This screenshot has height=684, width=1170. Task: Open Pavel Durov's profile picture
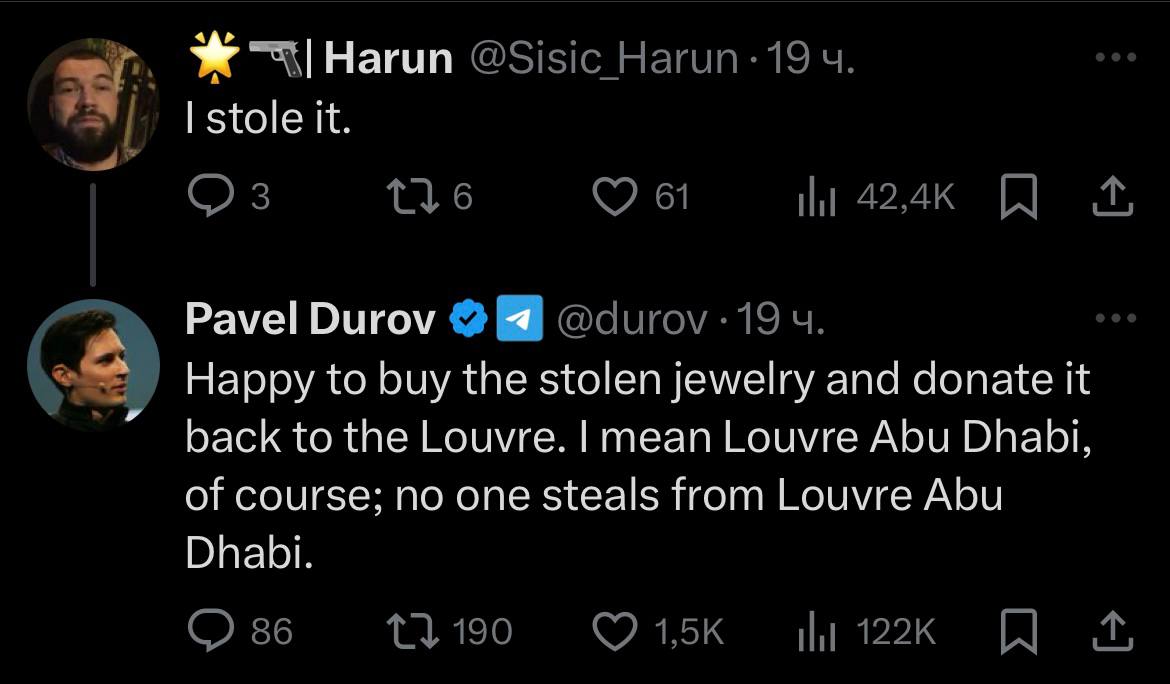coord(92,365)
